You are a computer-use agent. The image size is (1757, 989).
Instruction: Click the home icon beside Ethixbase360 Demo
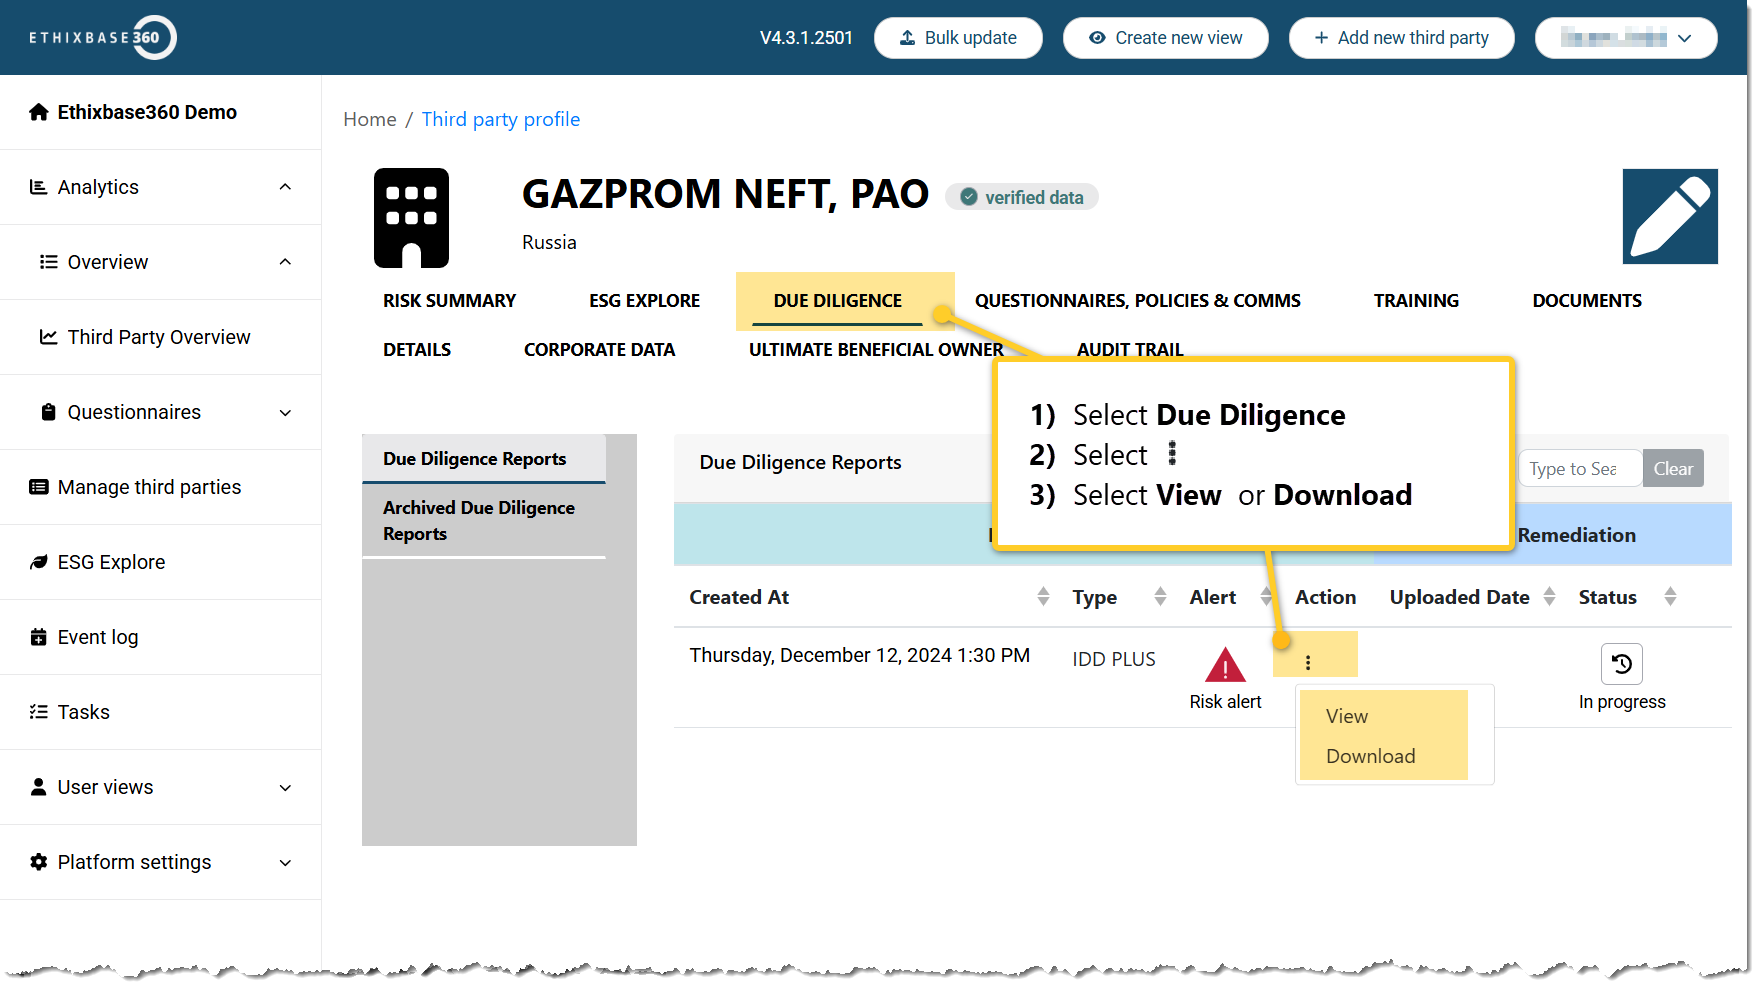pyautogui.click(x=39, y=112)
